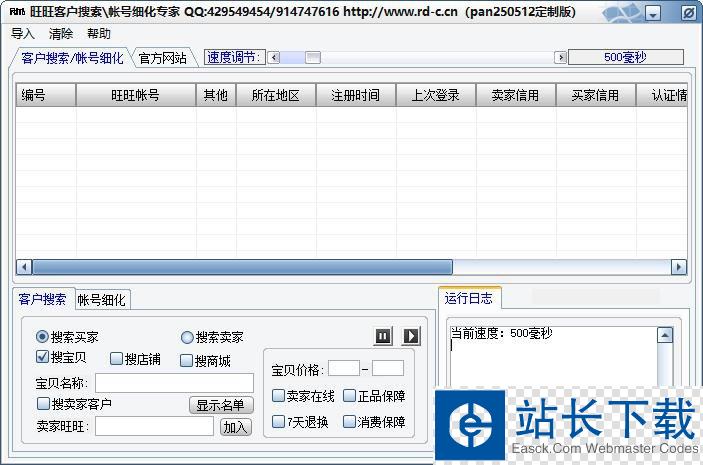Open the 清除 menu
Image resolution: width=703 pixels, height=465 pixels.
click(61, 34)
